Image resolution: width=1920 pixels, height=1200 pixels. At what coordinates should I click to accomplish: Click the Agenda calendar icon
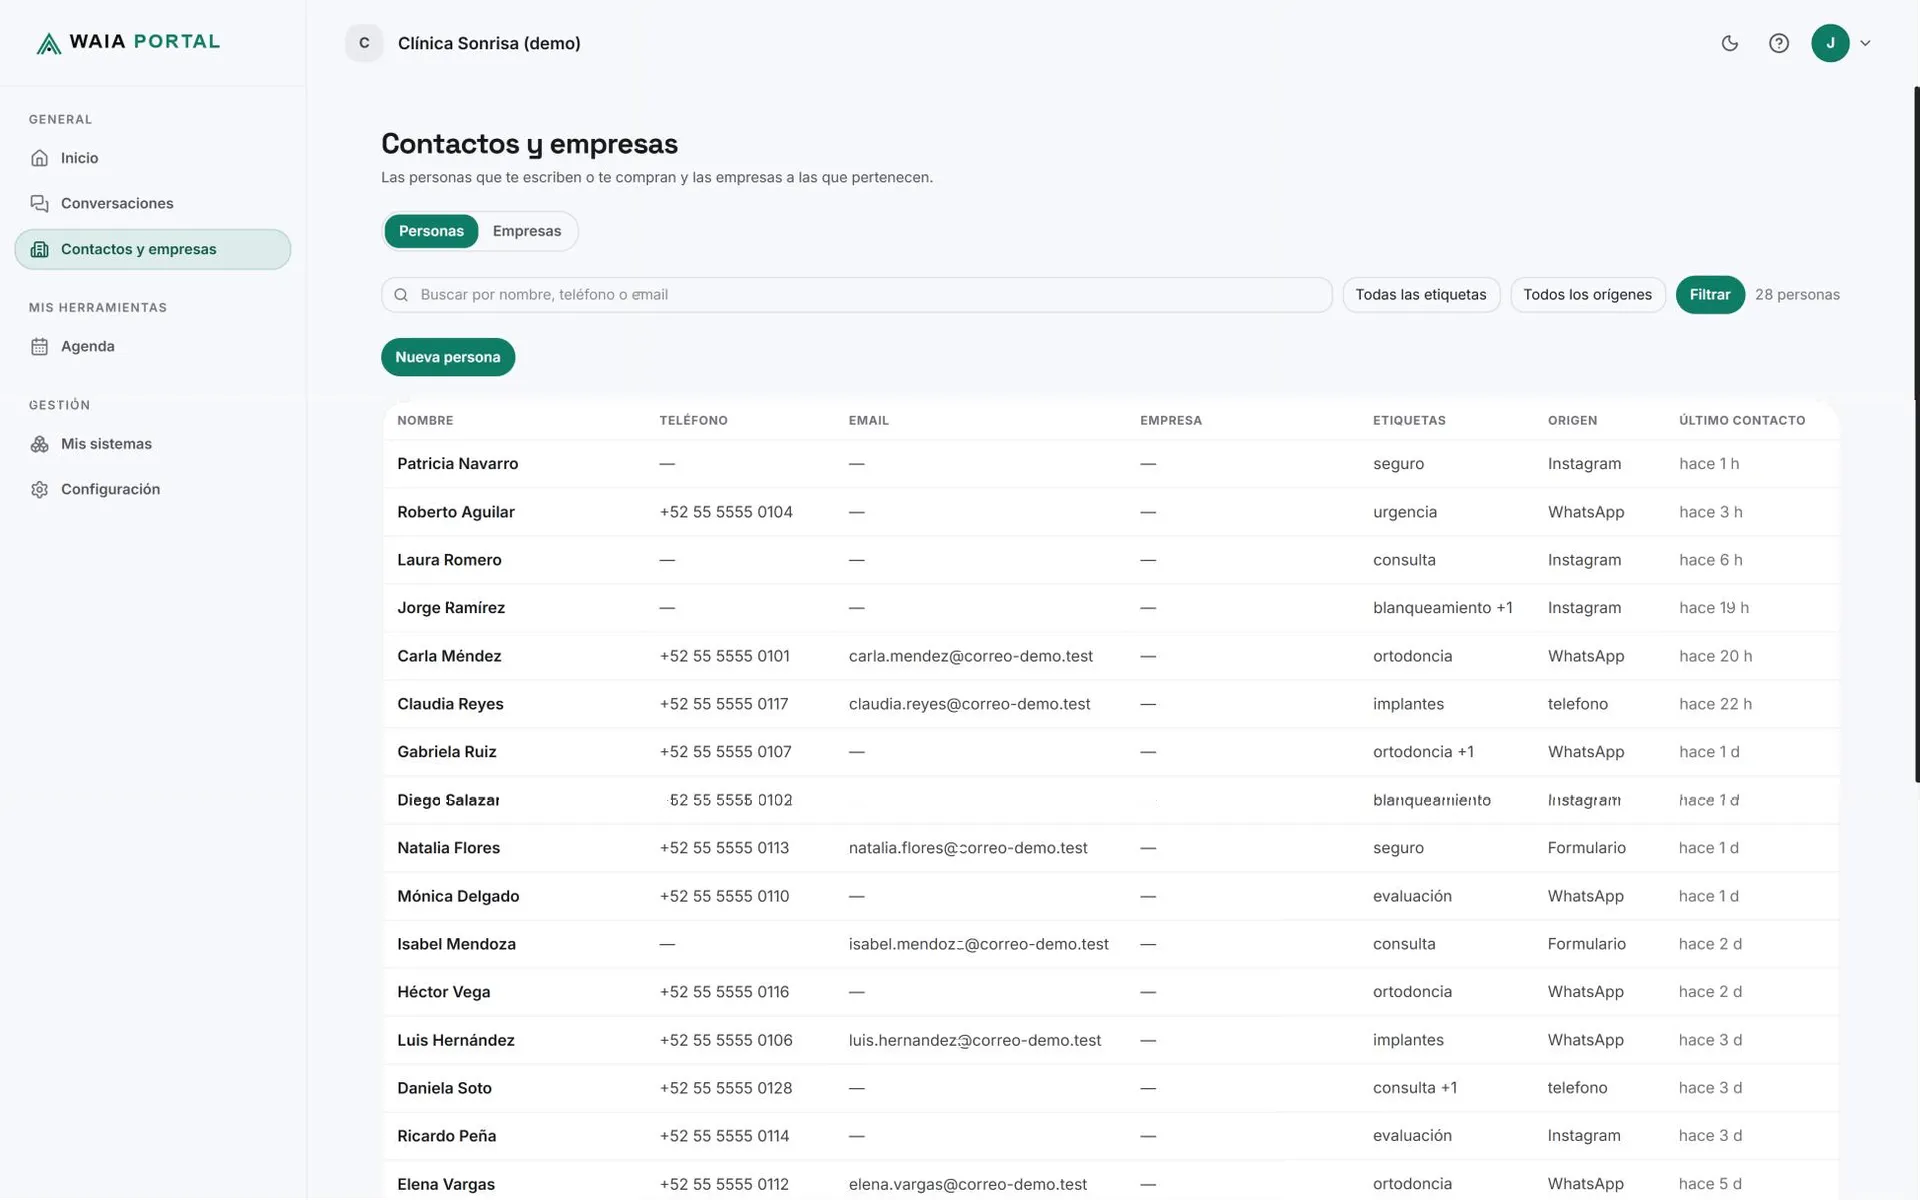coord(39,346)
